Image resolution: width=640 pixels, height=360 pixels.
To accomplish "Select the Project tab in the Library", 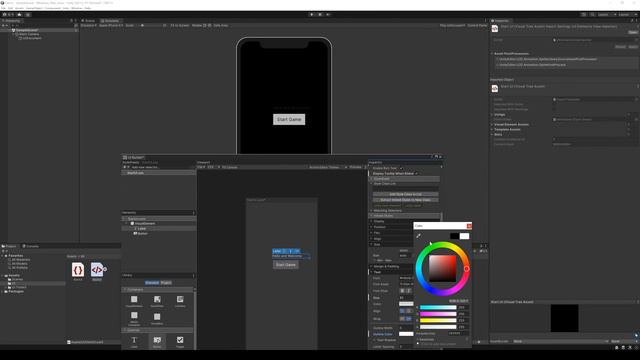I will click(x=166, y=282).
